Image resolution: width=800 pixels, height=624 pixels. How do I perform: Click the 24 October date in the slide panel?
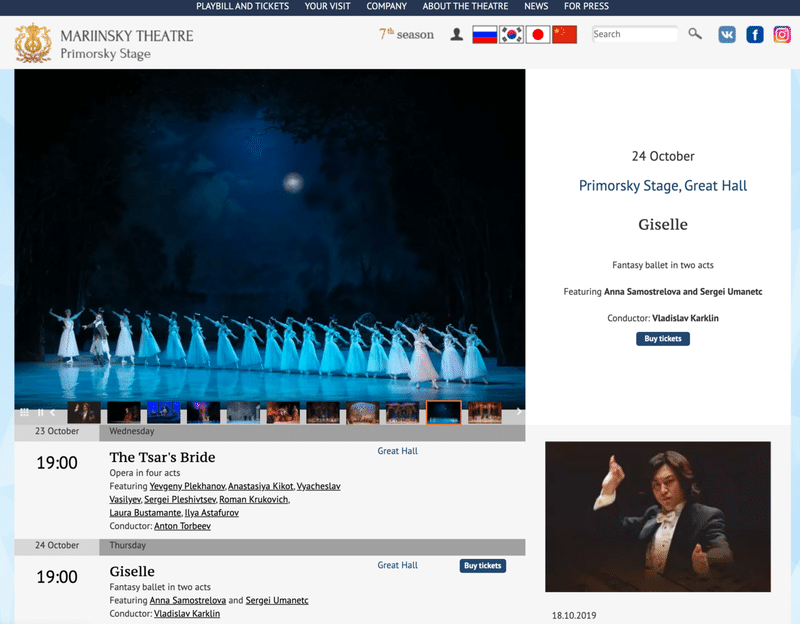[663, 156]
